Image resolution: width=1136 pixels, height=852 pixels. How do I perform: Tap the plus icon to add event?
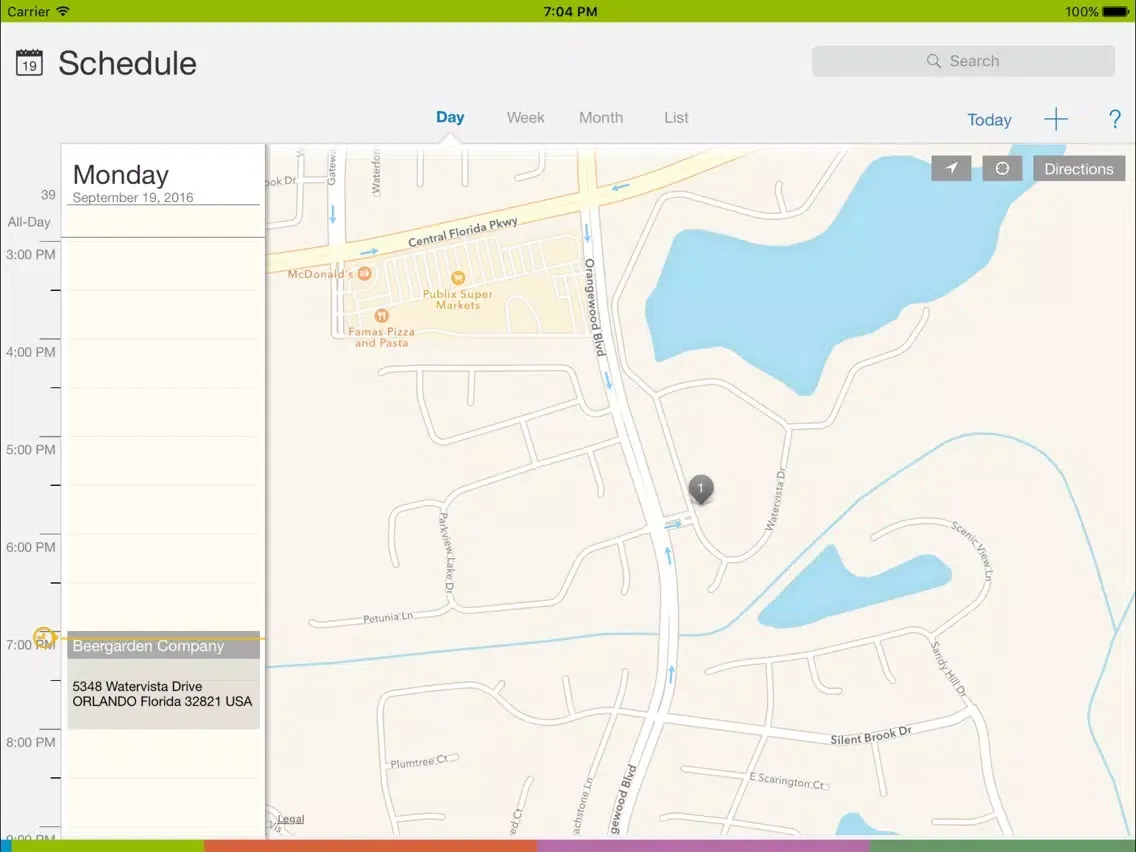[x=1056, y=120]
